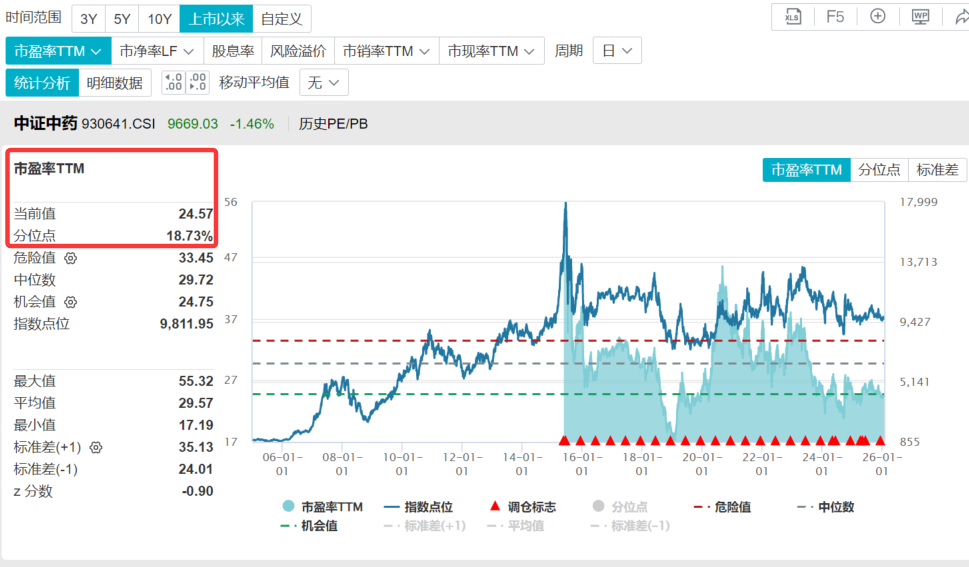Click the increase decimal places icon
969x567 pixels.
coord(198,82)
